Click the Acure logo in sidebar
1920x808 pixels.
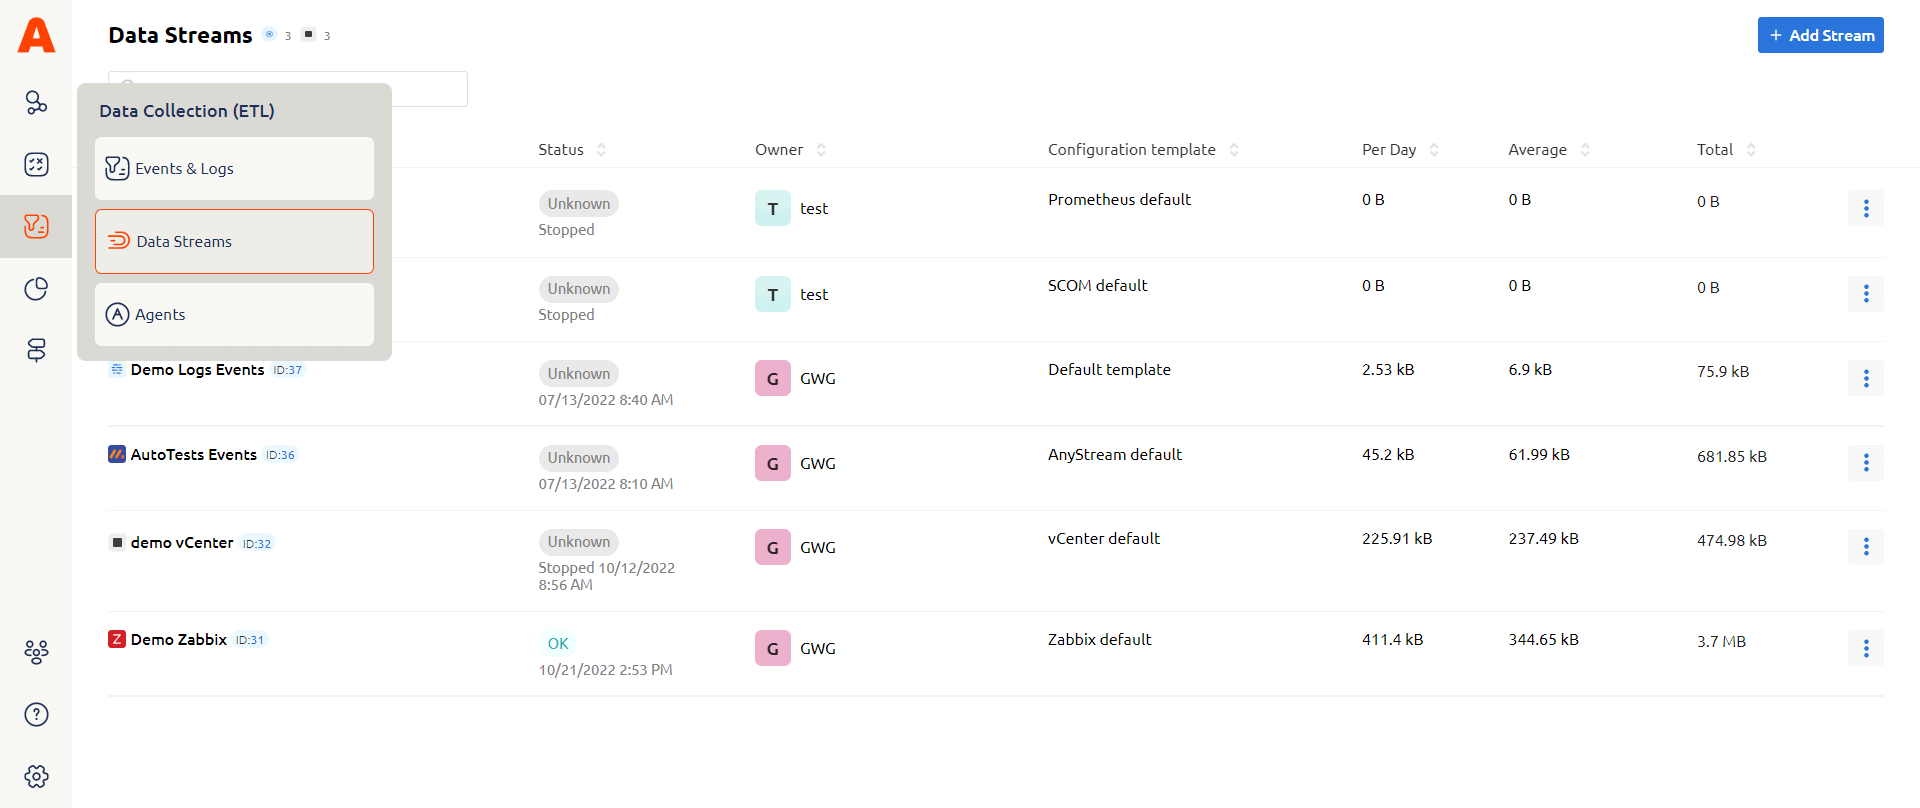tap(36, 35)
